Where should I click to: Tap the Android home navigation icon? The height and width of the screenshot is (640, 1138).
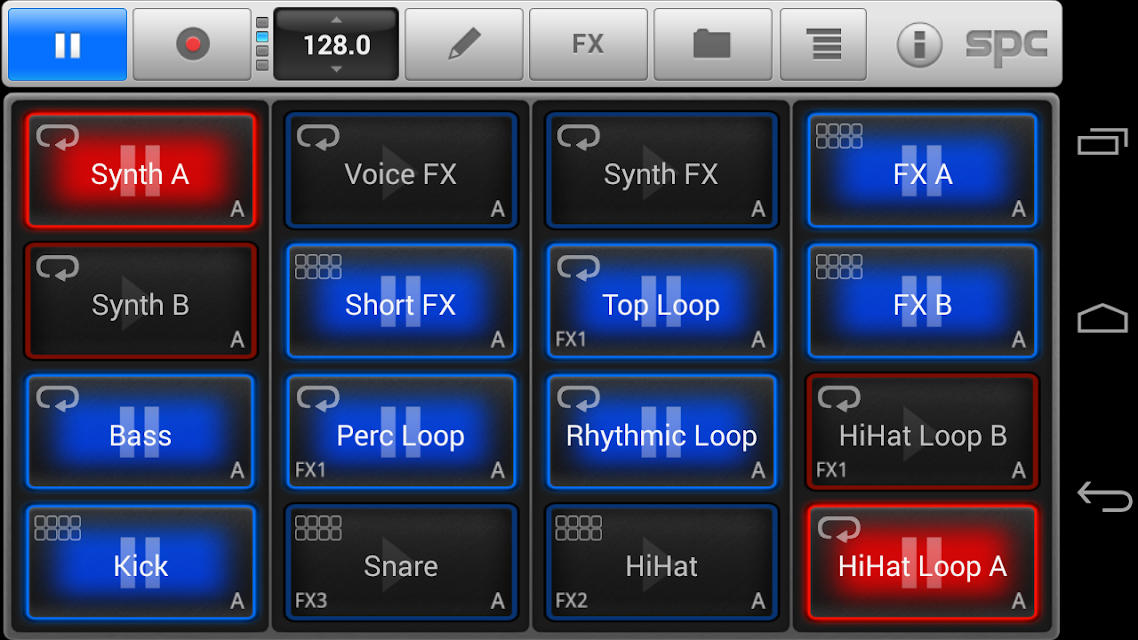point(1102,318)
